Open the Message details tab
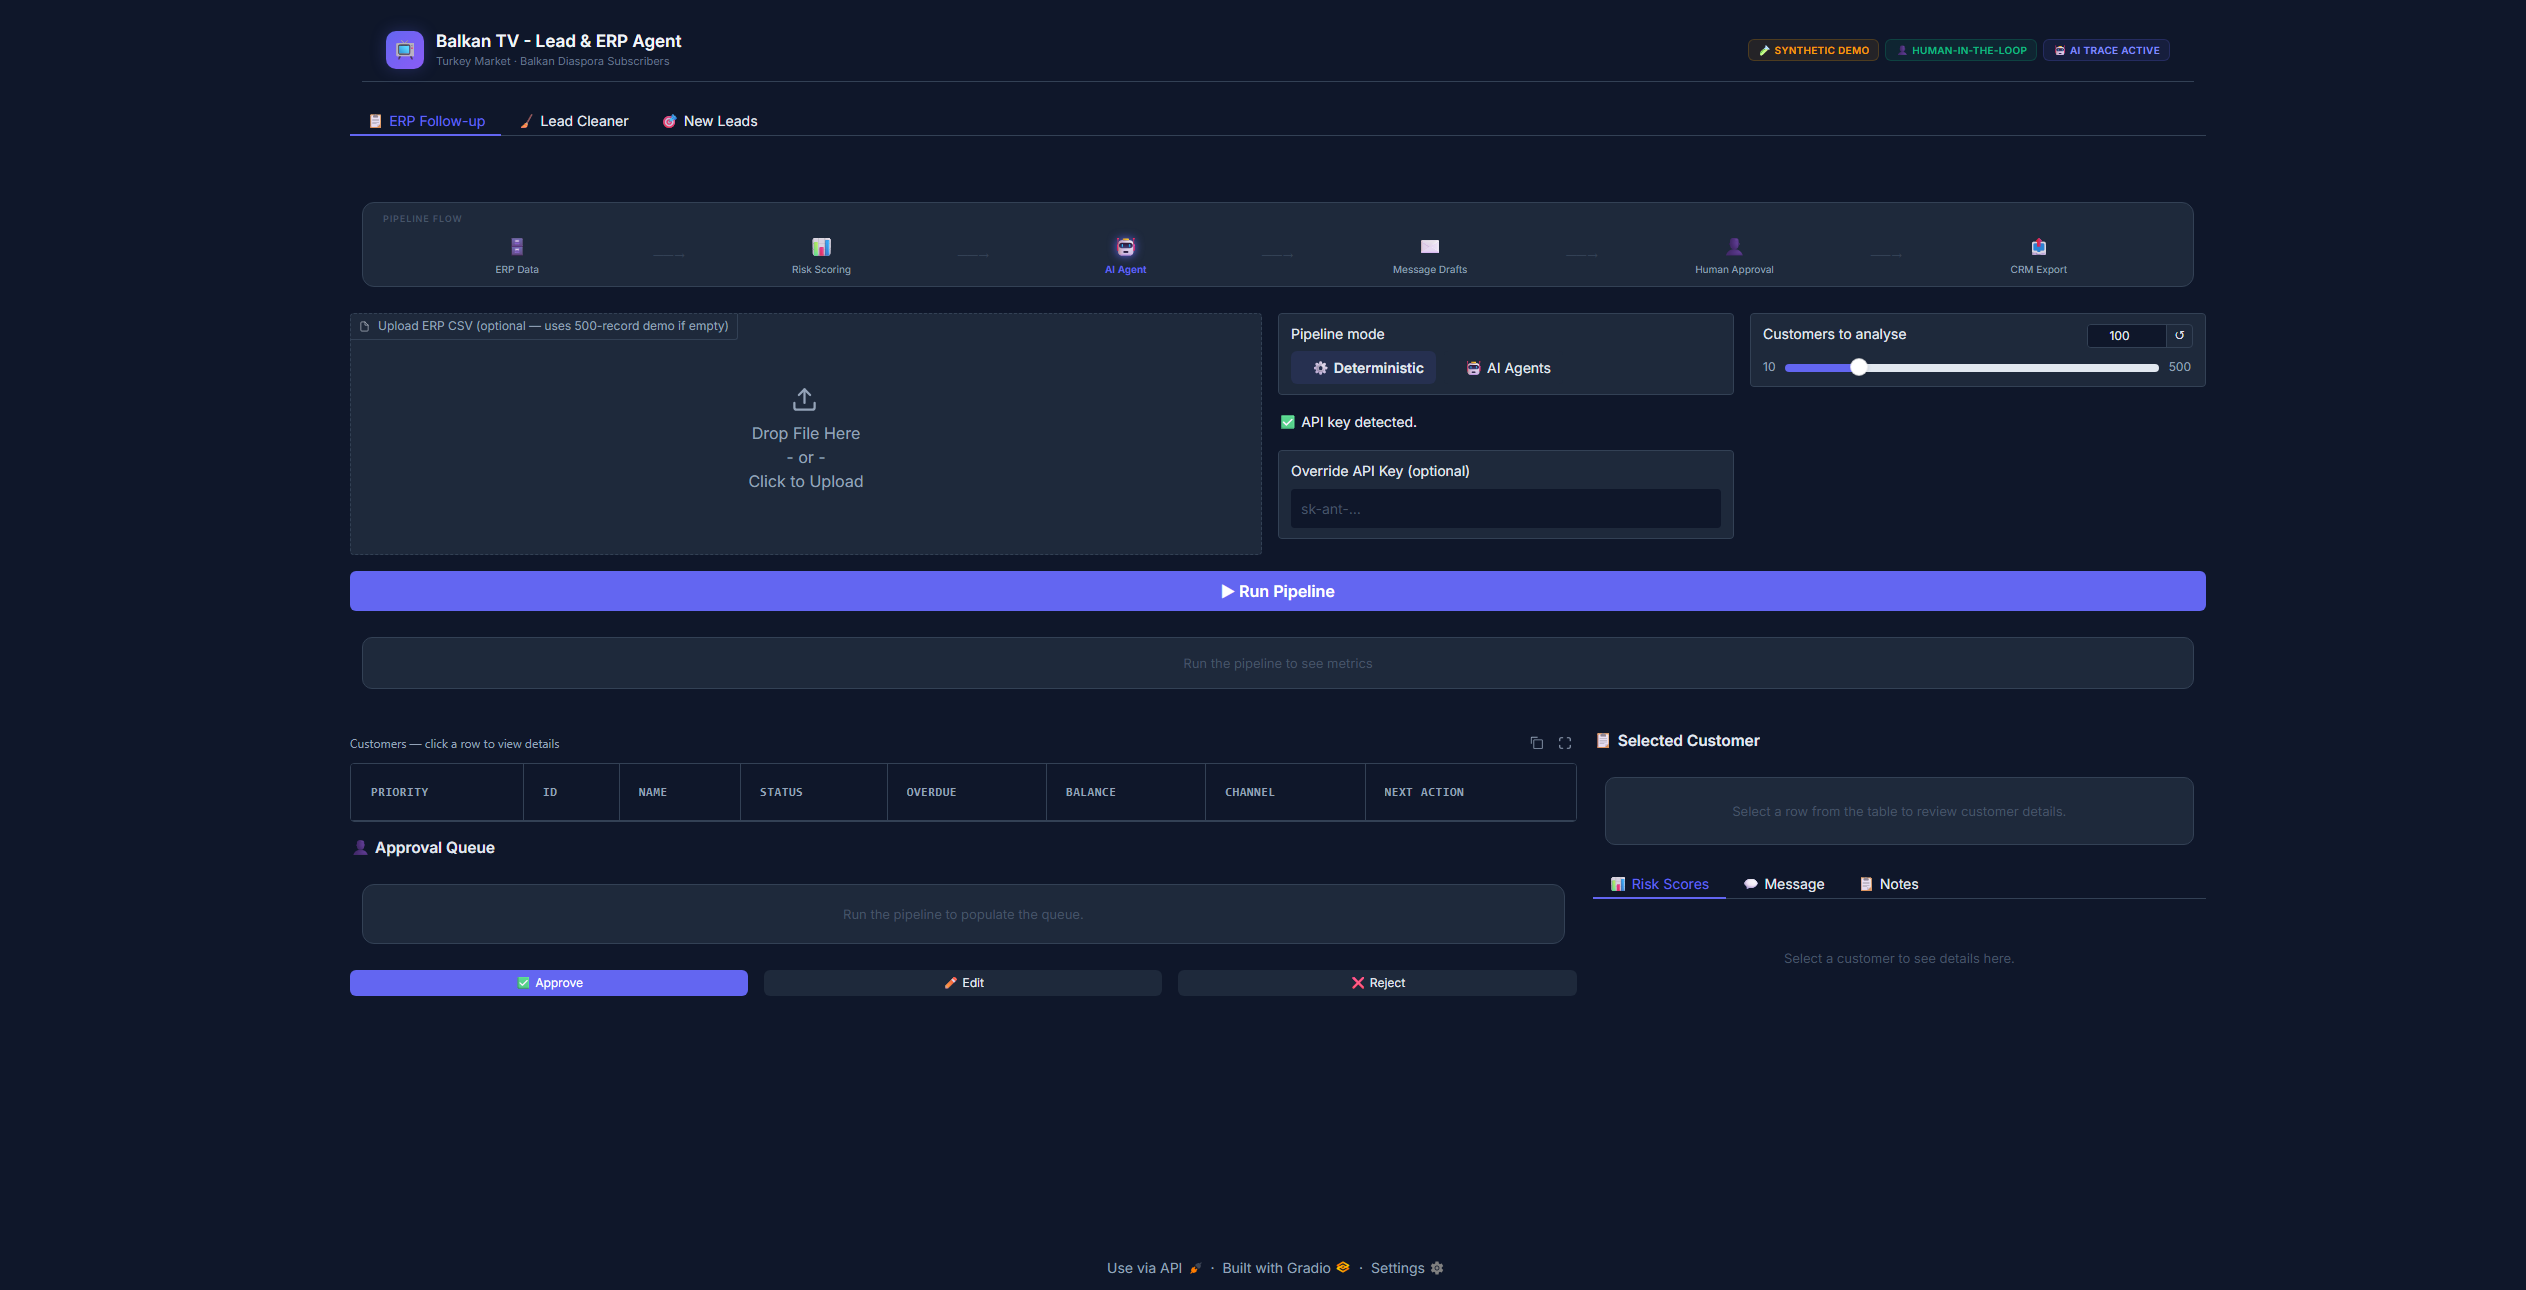Viewport: 2526px width, 1290px height. [x=1783, y=884]
